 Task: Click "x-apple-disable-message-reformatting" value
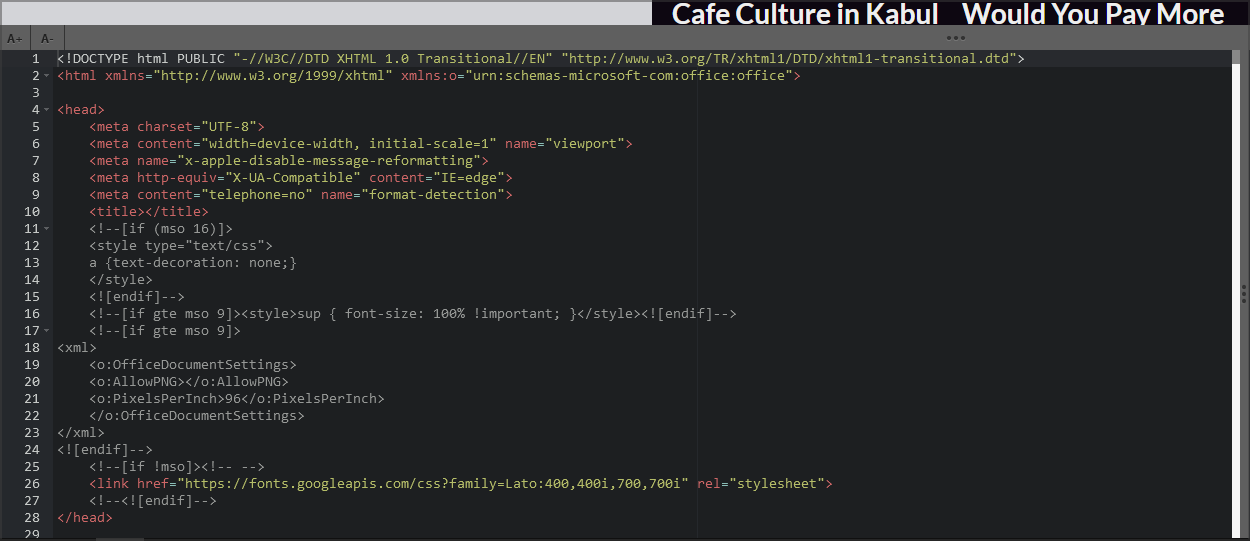(x=329, y=161)
